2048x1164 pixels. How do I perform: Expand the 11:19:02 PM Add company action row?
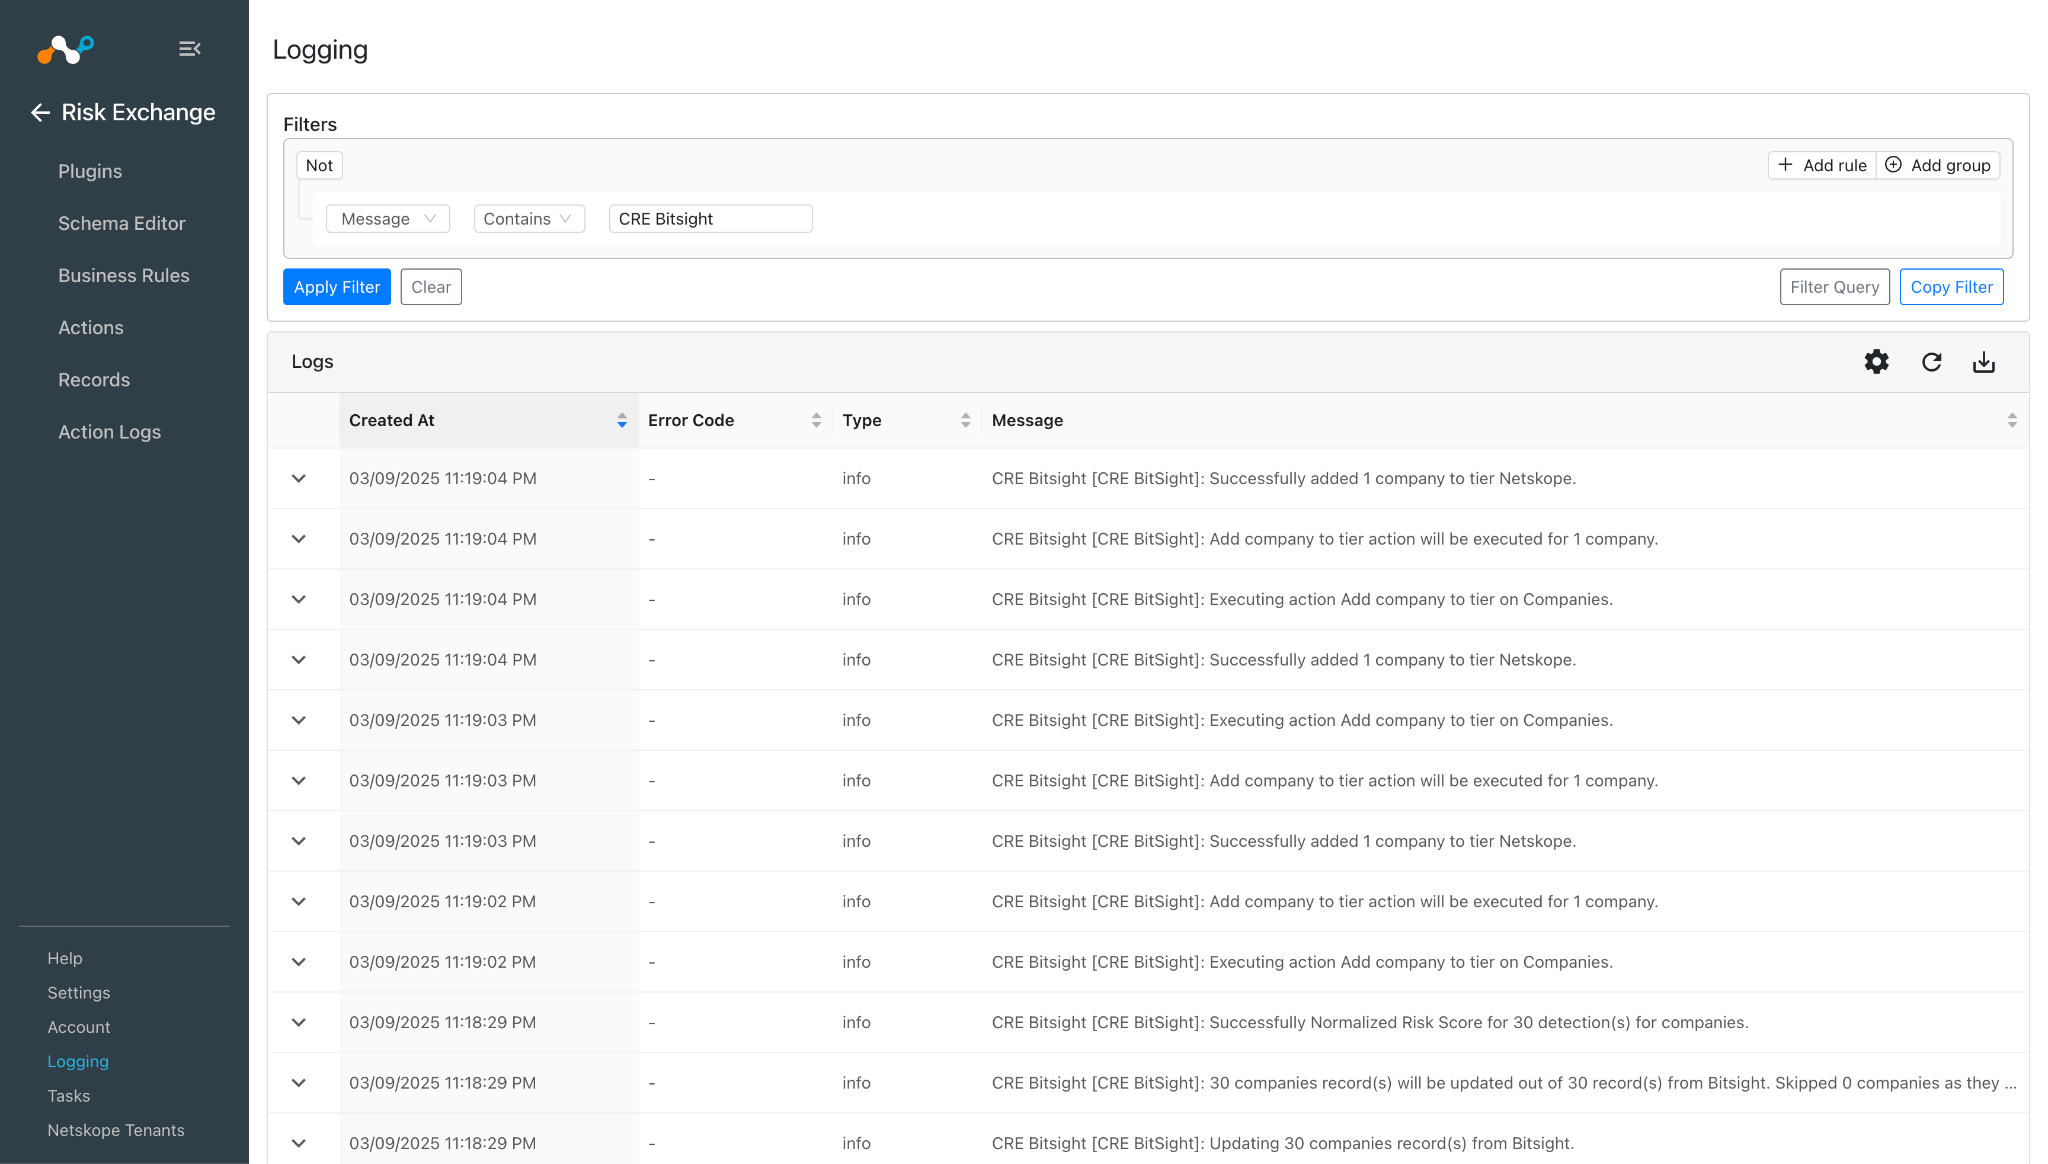pos(298,902)
